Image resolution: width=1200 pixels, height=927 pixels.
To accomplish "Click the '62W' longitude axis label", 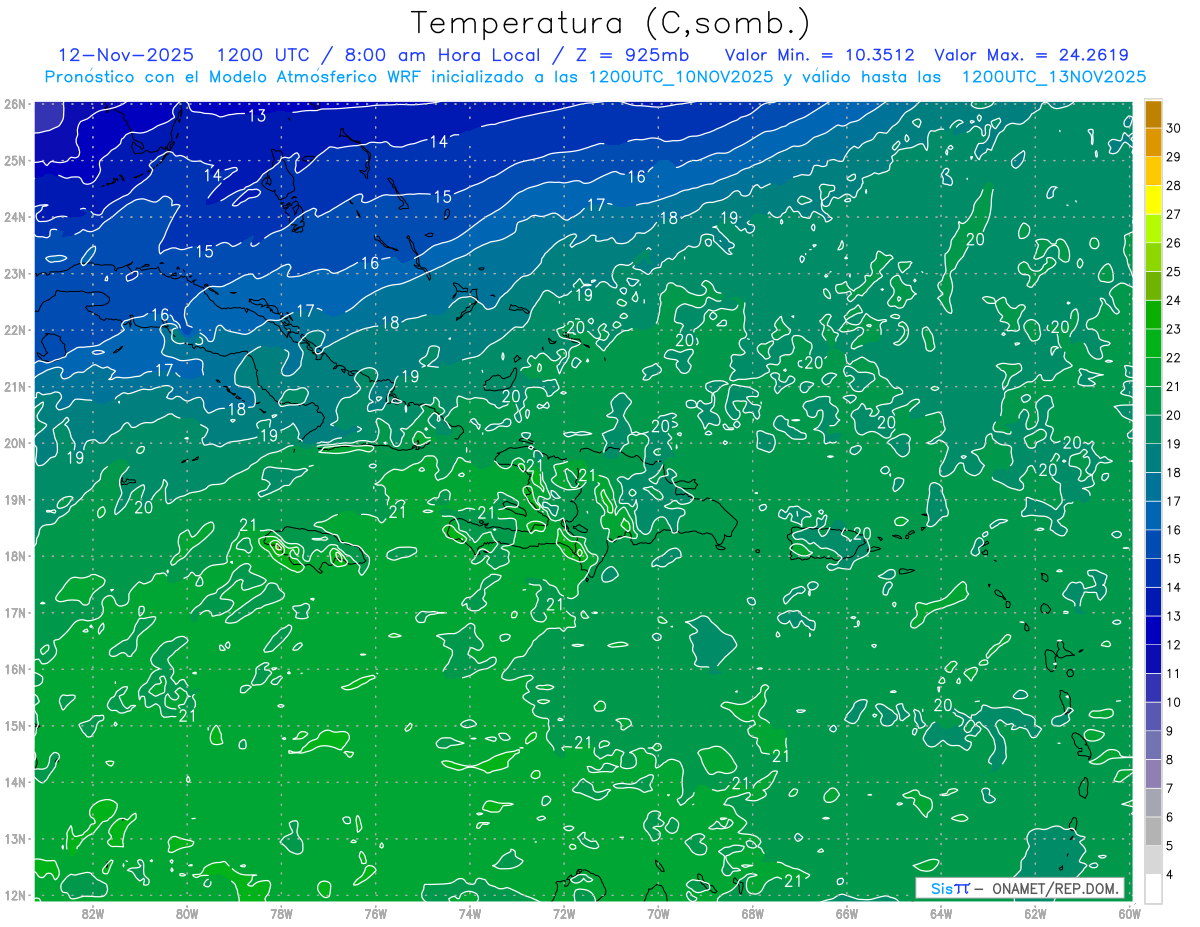I will (1035, 913).
